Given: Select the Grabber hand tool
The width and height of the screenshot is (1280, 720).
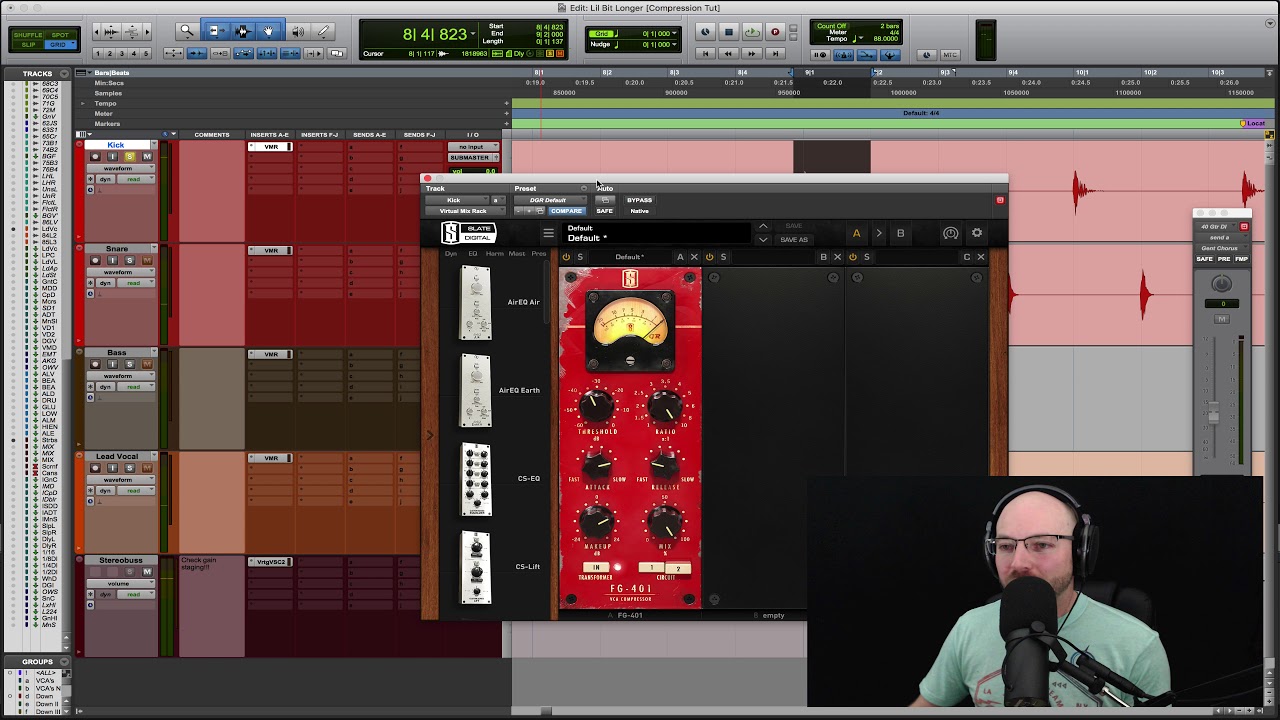Looking at the screenshot, I should coord(268,32).
